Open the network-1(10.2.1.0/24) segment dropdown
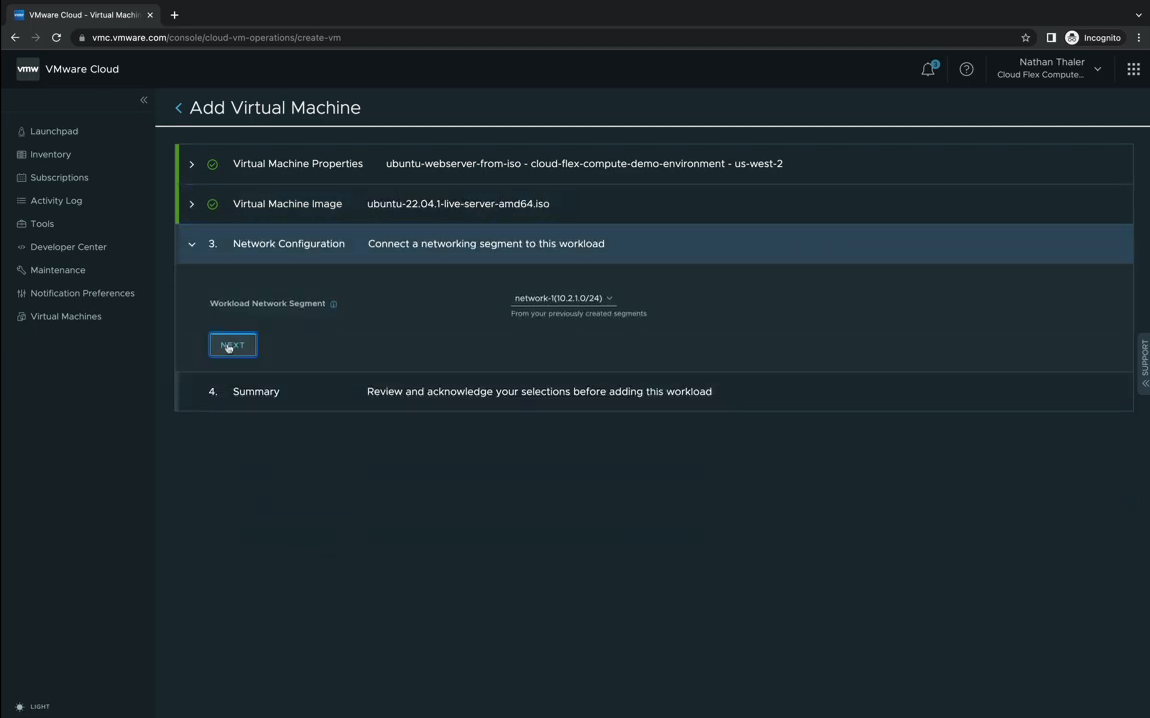Viewport: 1150px width, 718px height. coord(563,298)
